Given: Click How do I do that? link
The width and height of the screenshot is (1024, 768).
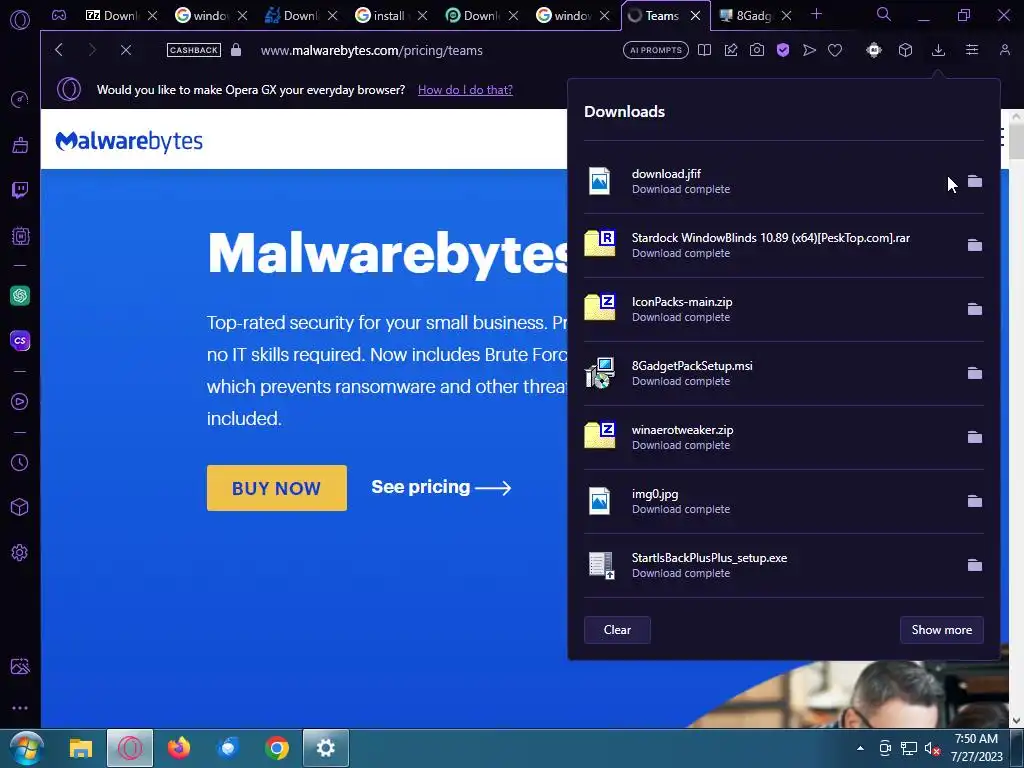Looking at the screenshot, I should [x=465, y=90].
